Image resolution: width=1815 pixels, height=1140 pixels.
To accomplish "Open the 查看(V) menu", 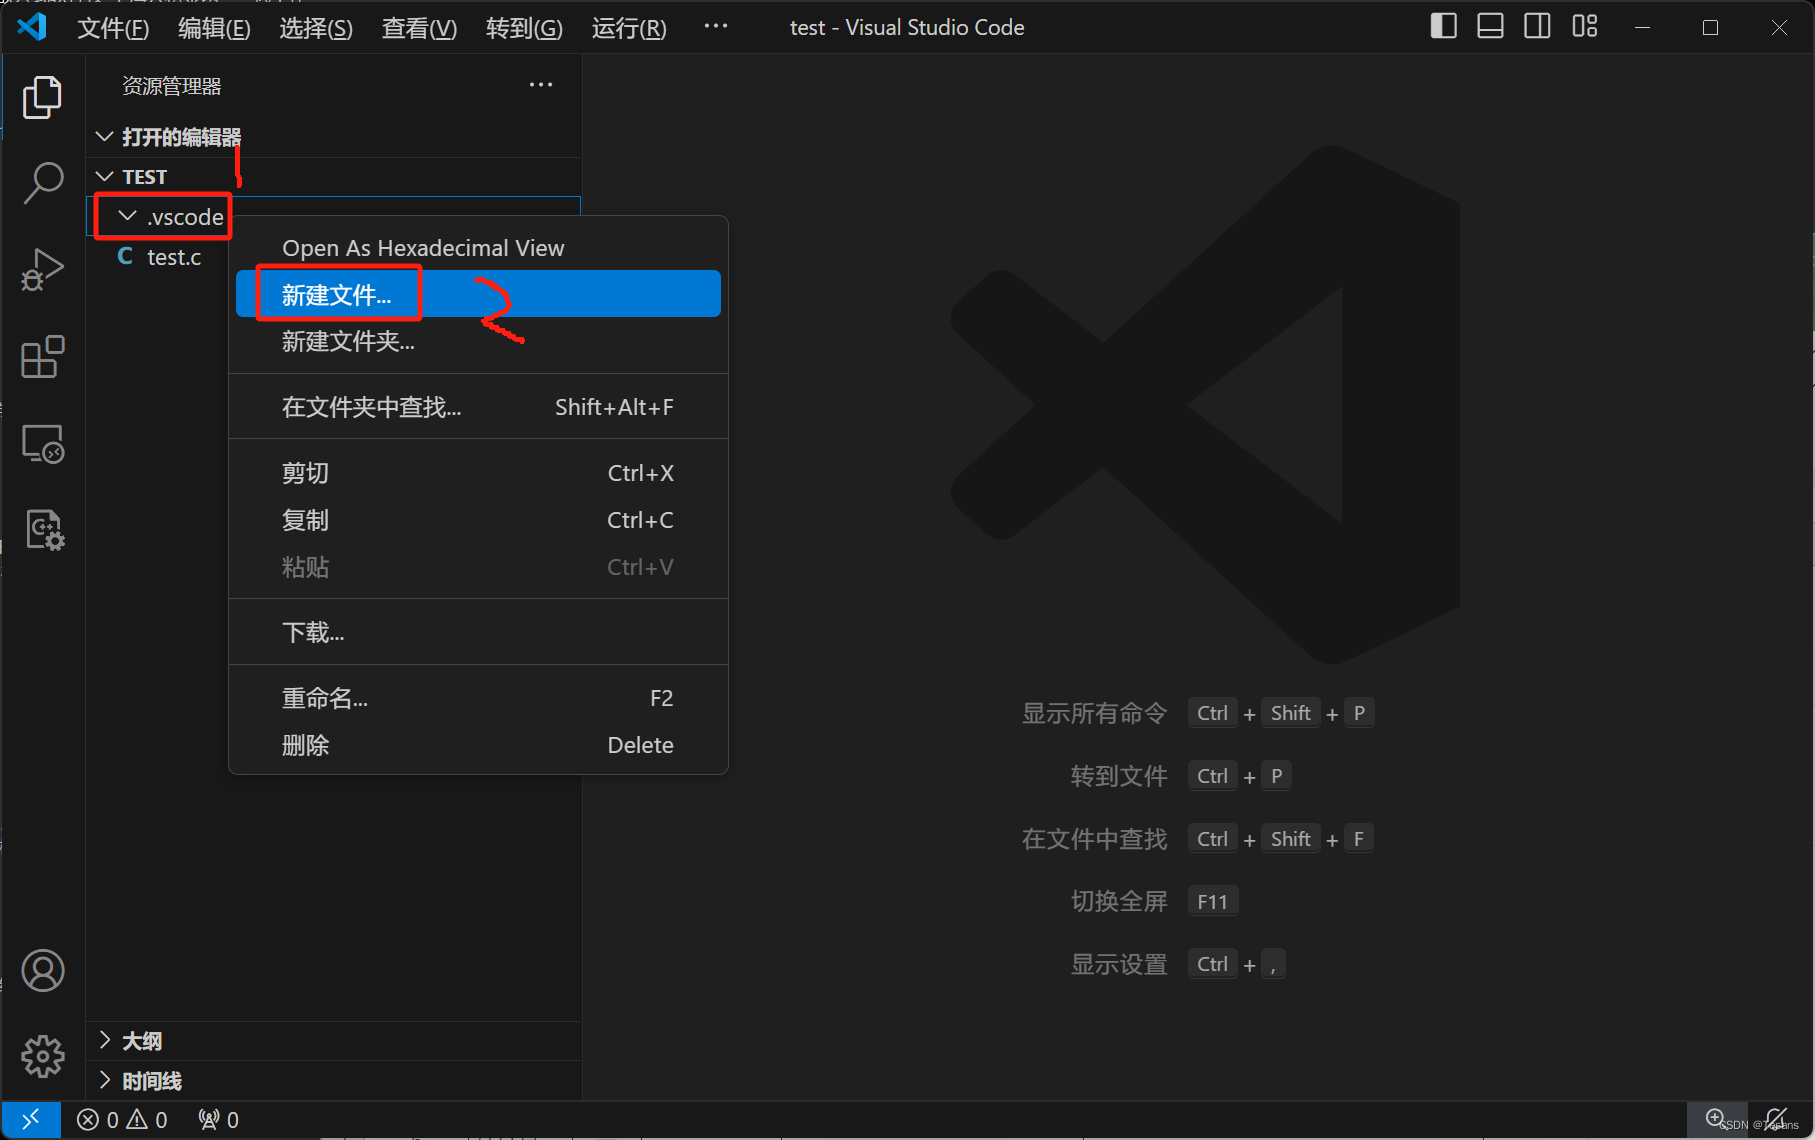I will click(x=419, y=28).
